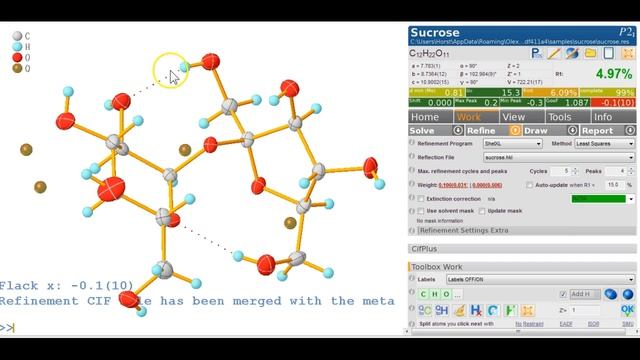Click the '...' more elements button
This screenshot has height=360, width=640.
coord(458,294)
